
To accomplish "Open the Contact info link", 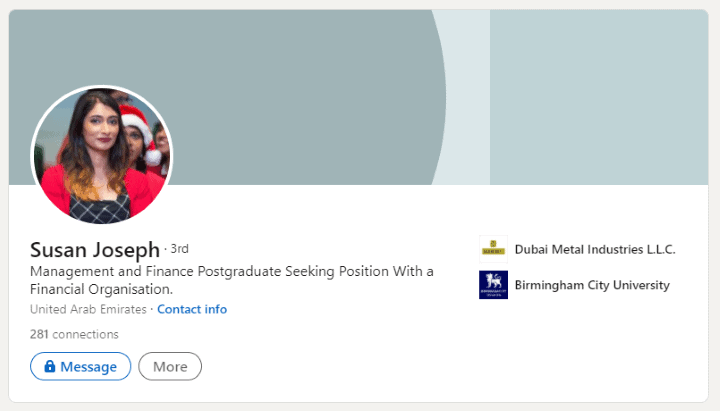I will coord(192,309).
